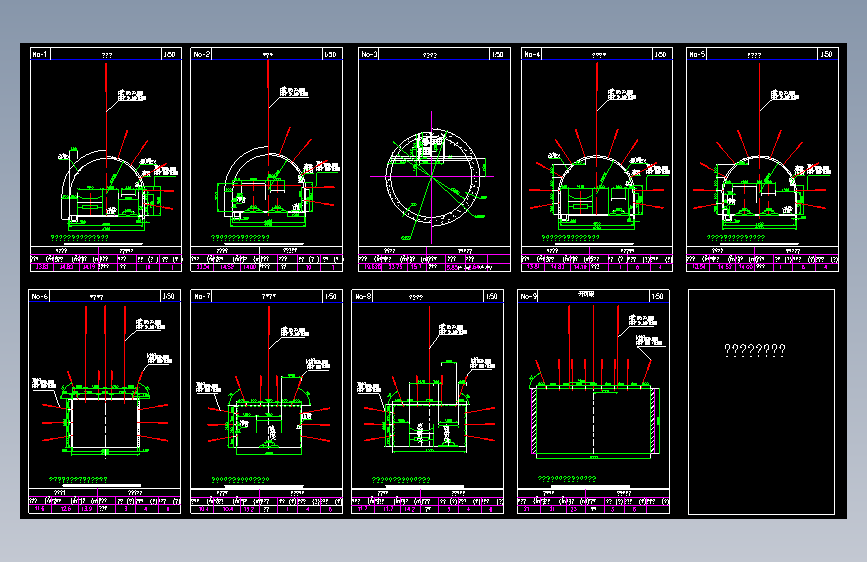This screenshot has height=562, width=867.
Task: Select the title text in sheet No-7 header
Action: pos(269,296)
